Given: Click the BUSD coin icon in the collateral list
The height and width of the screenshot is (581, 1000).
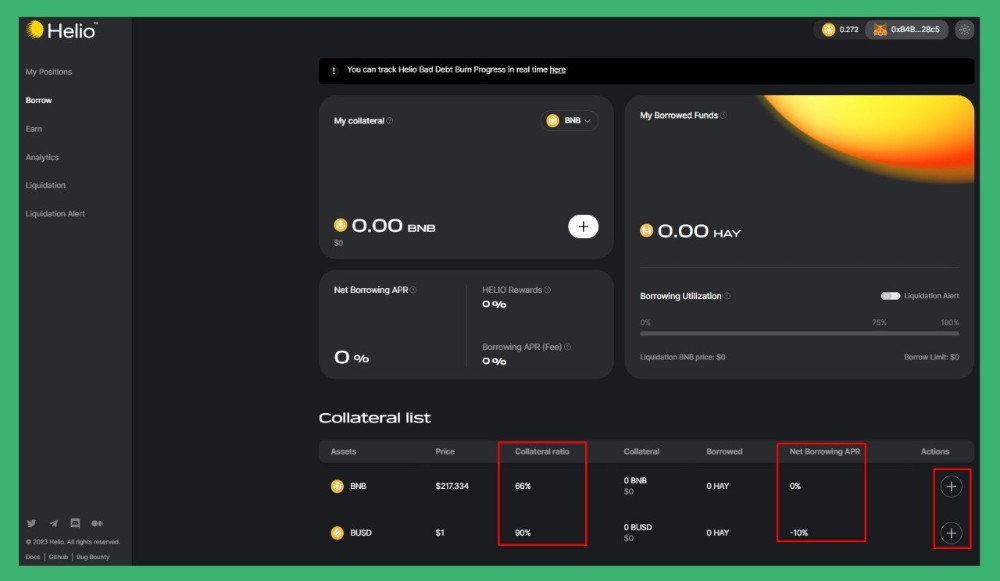Looking at the screenshot, I should (337, 533).
